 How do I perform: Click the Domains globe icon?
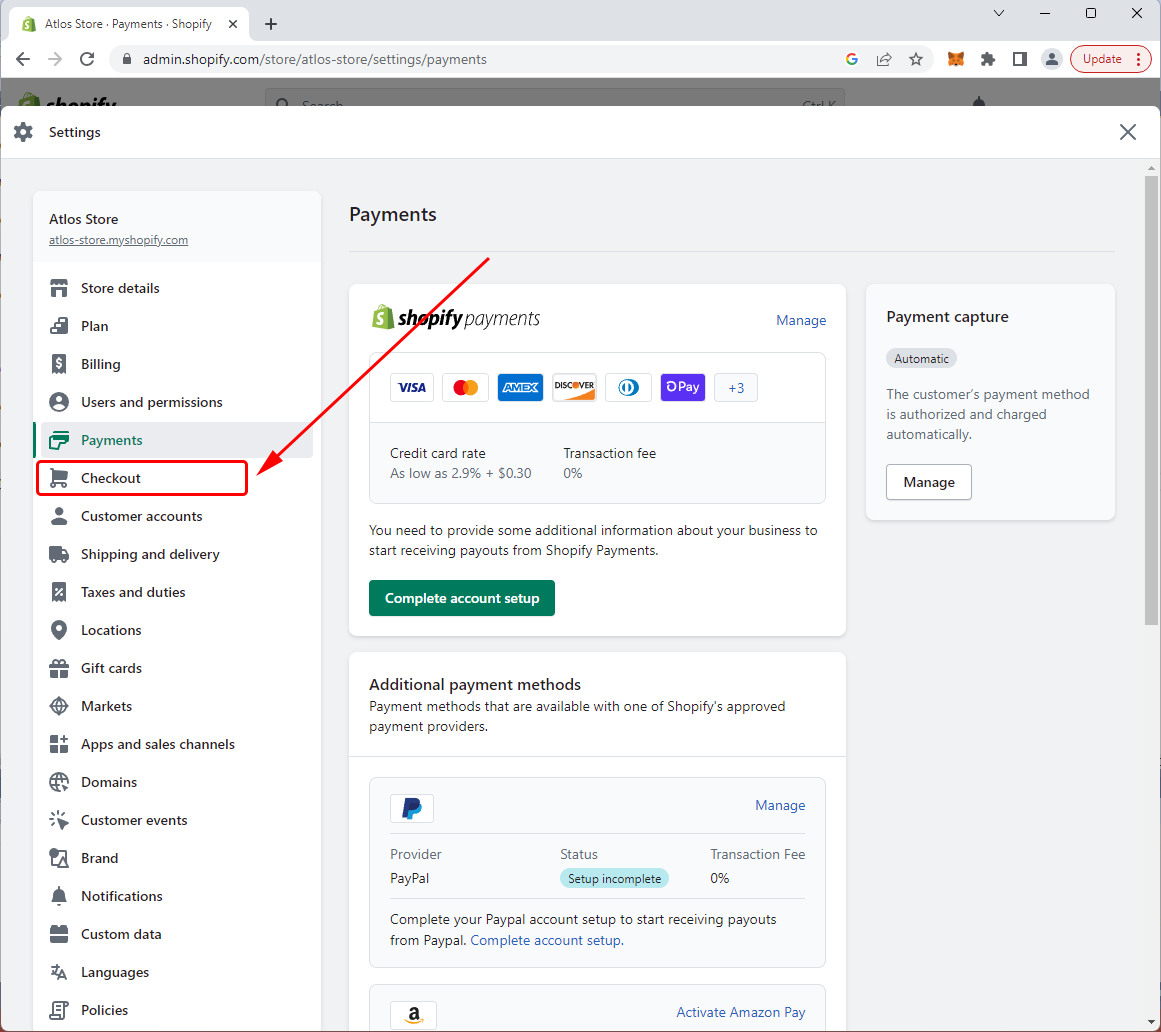(x=58, y=783)
